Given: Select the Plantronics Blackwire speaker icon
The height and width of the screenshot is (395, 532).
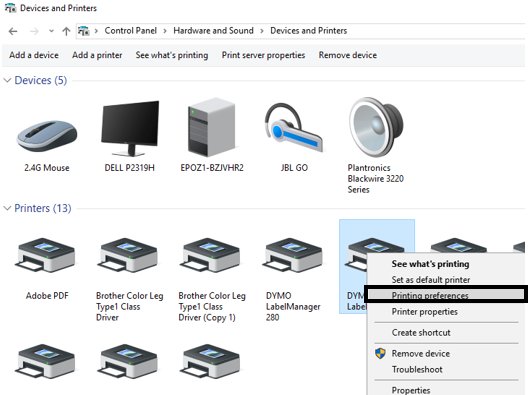Looking at the screenshot, I should click(x=376, y=127).
